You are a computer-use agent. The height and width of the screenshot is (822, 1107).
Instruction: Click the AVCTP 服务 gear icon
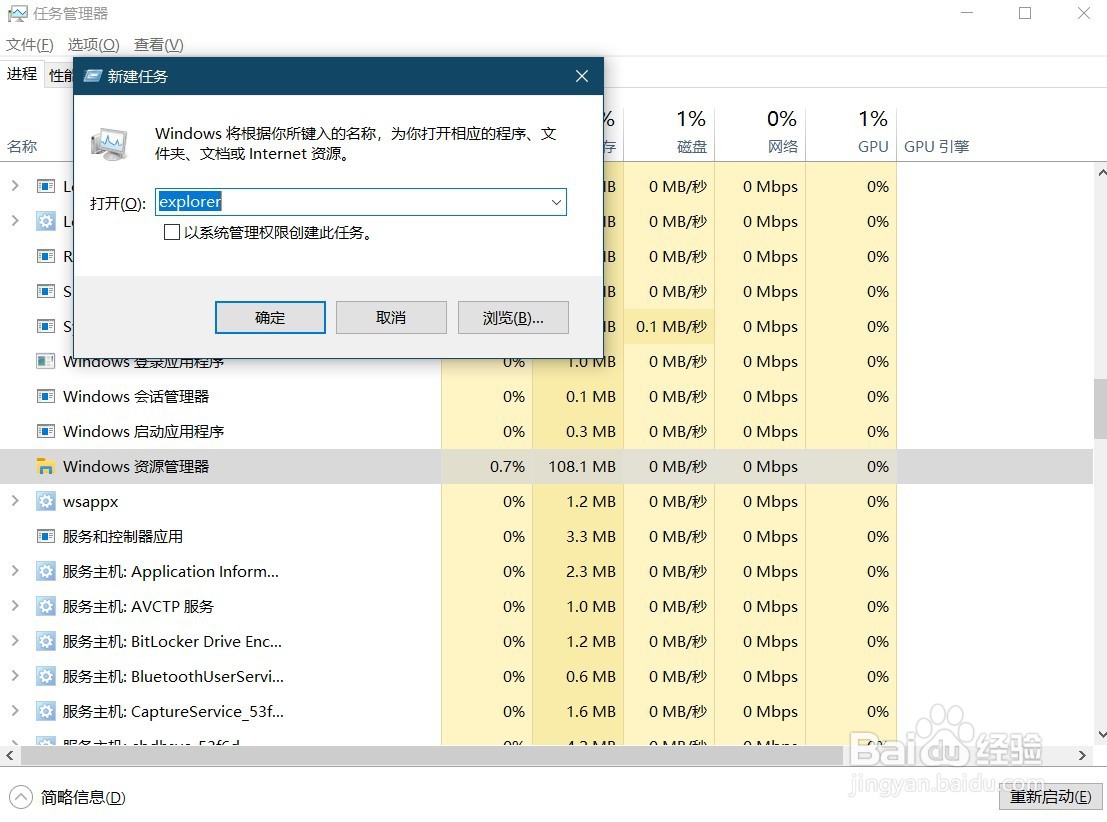(x=46, y=607)
